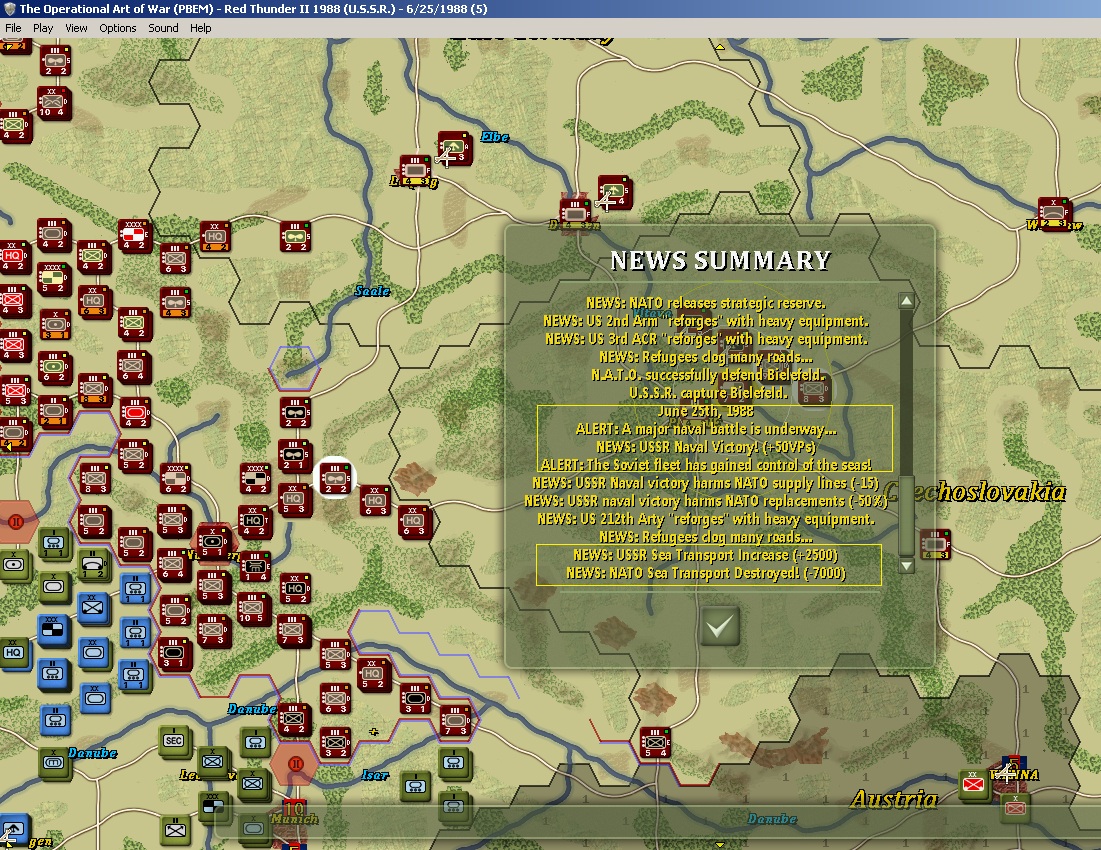
Task: Click 'USSR Sea Transport Increase (+2500)' line
Action: pyautogui.click(x=706, y=555)
